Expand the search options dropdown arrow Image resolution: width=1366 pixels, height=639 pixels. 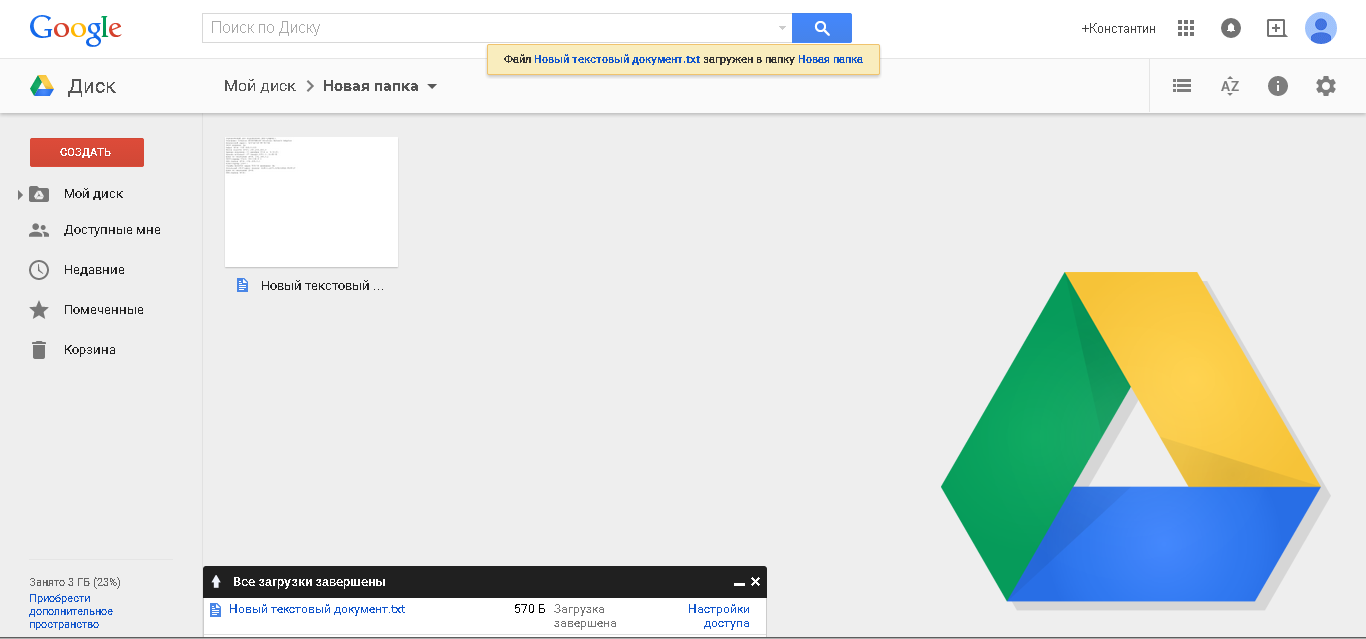coord(782,28)
